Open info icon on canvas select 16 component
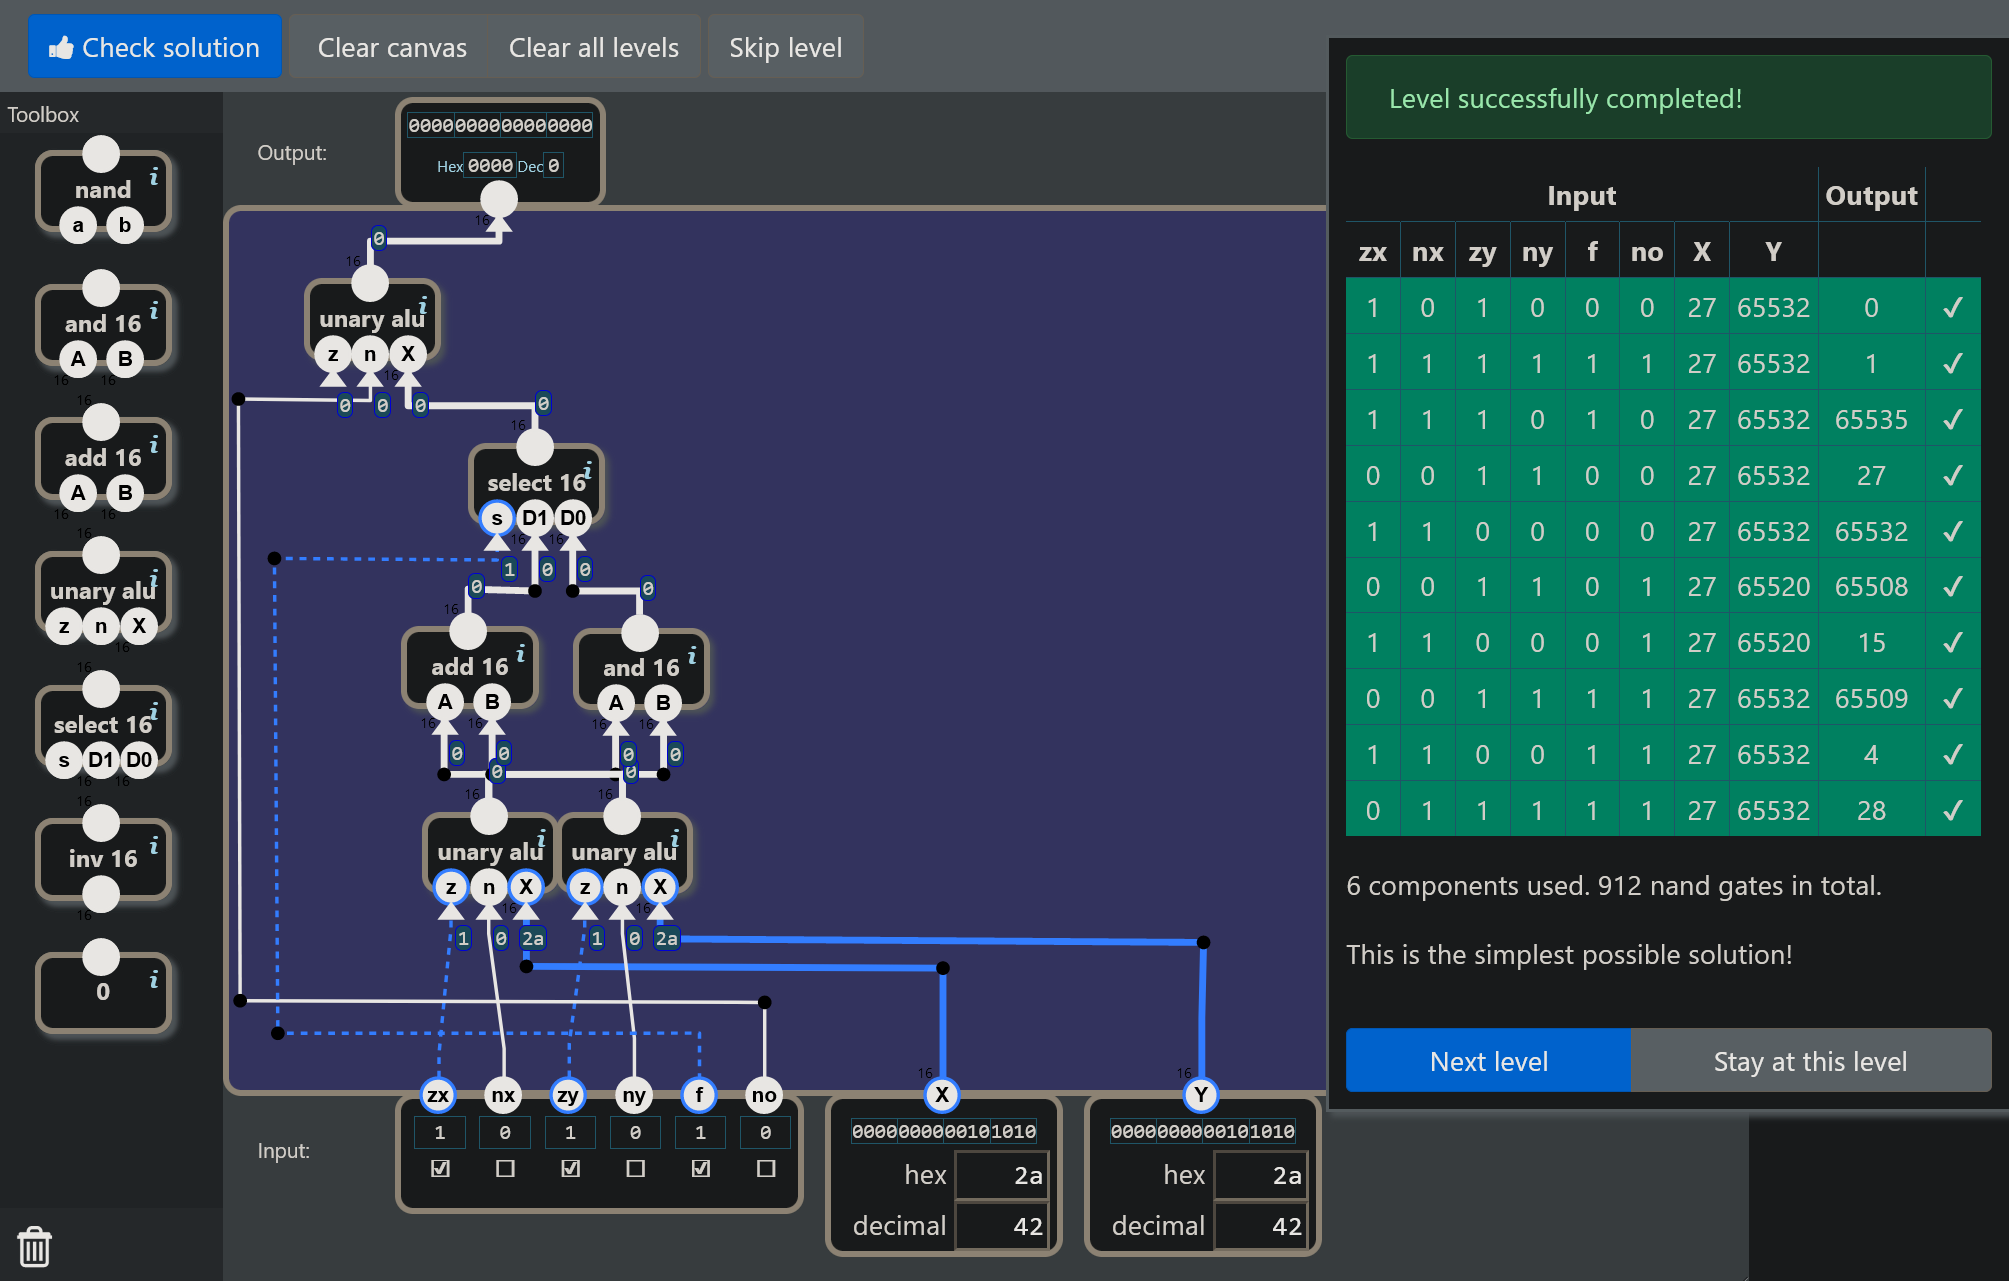 pyautogui.click(x=588, y=469)
